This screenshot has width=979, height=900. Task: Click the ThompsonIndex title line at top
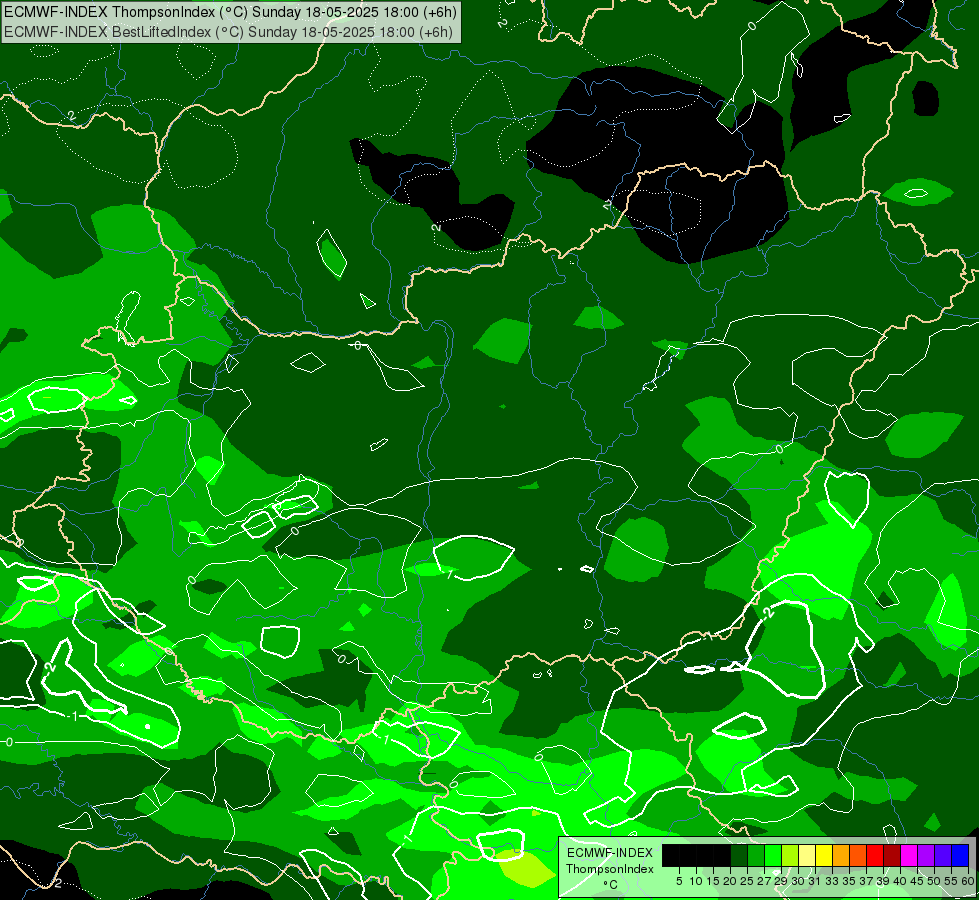tap(231, 12)
